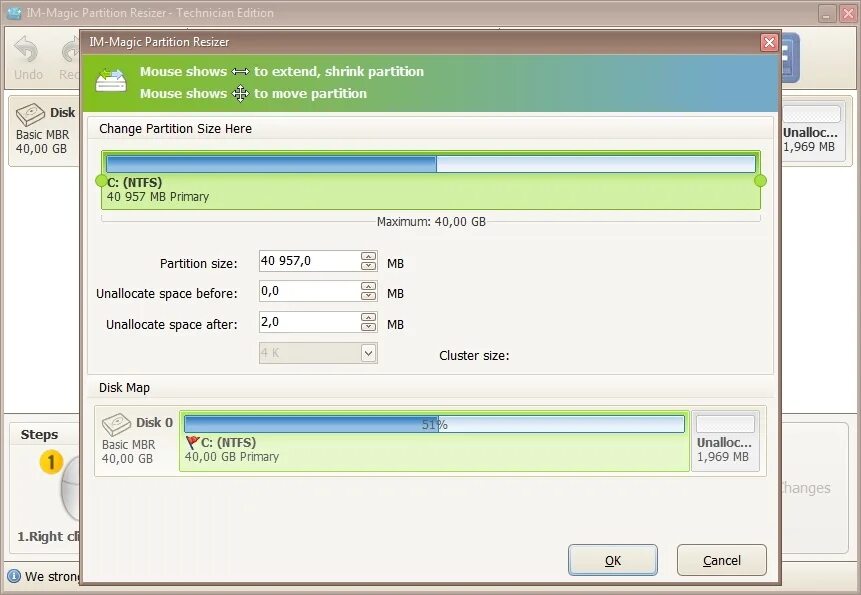Select Unalloc block in main window disk list

(812, 132)
